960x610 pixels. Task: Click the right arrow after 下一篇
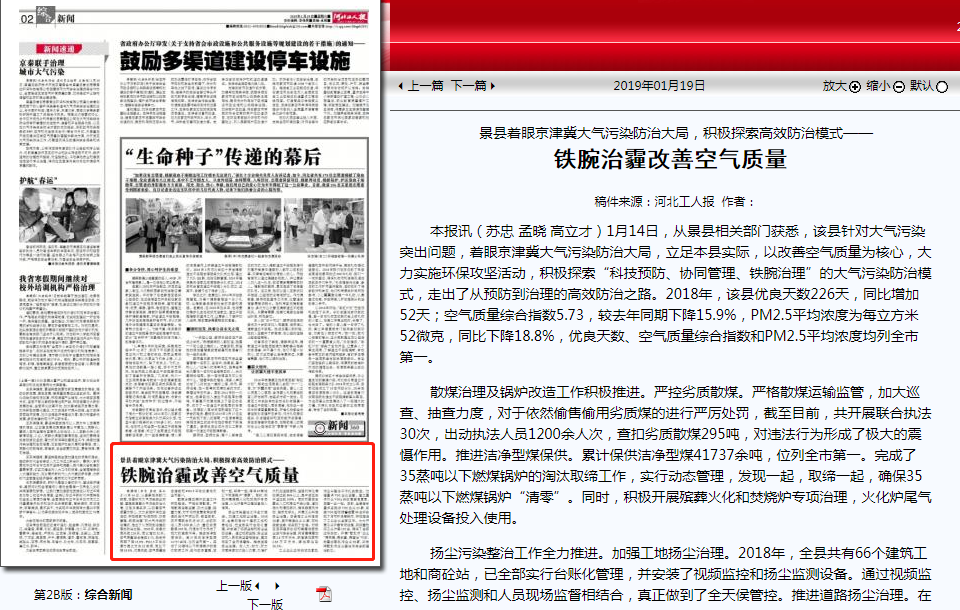494,86
